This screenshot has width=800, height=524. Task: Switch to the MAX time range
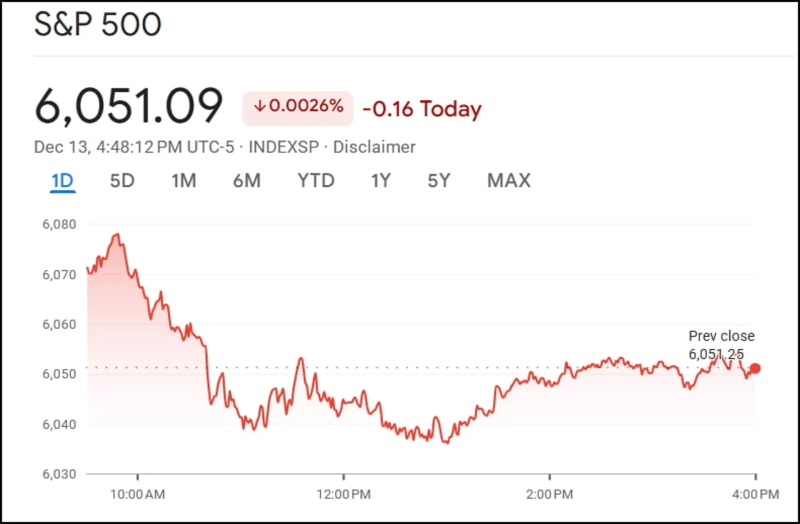[508, 181]
